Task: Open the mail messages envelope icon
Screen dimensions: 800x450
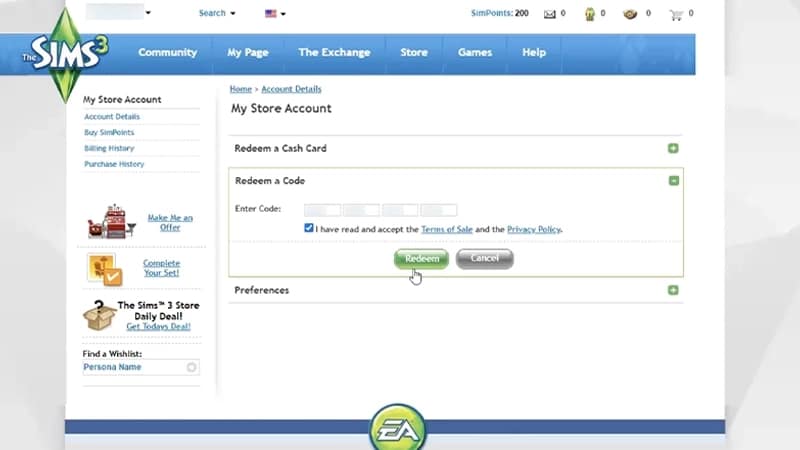Action: coord(549,14)
